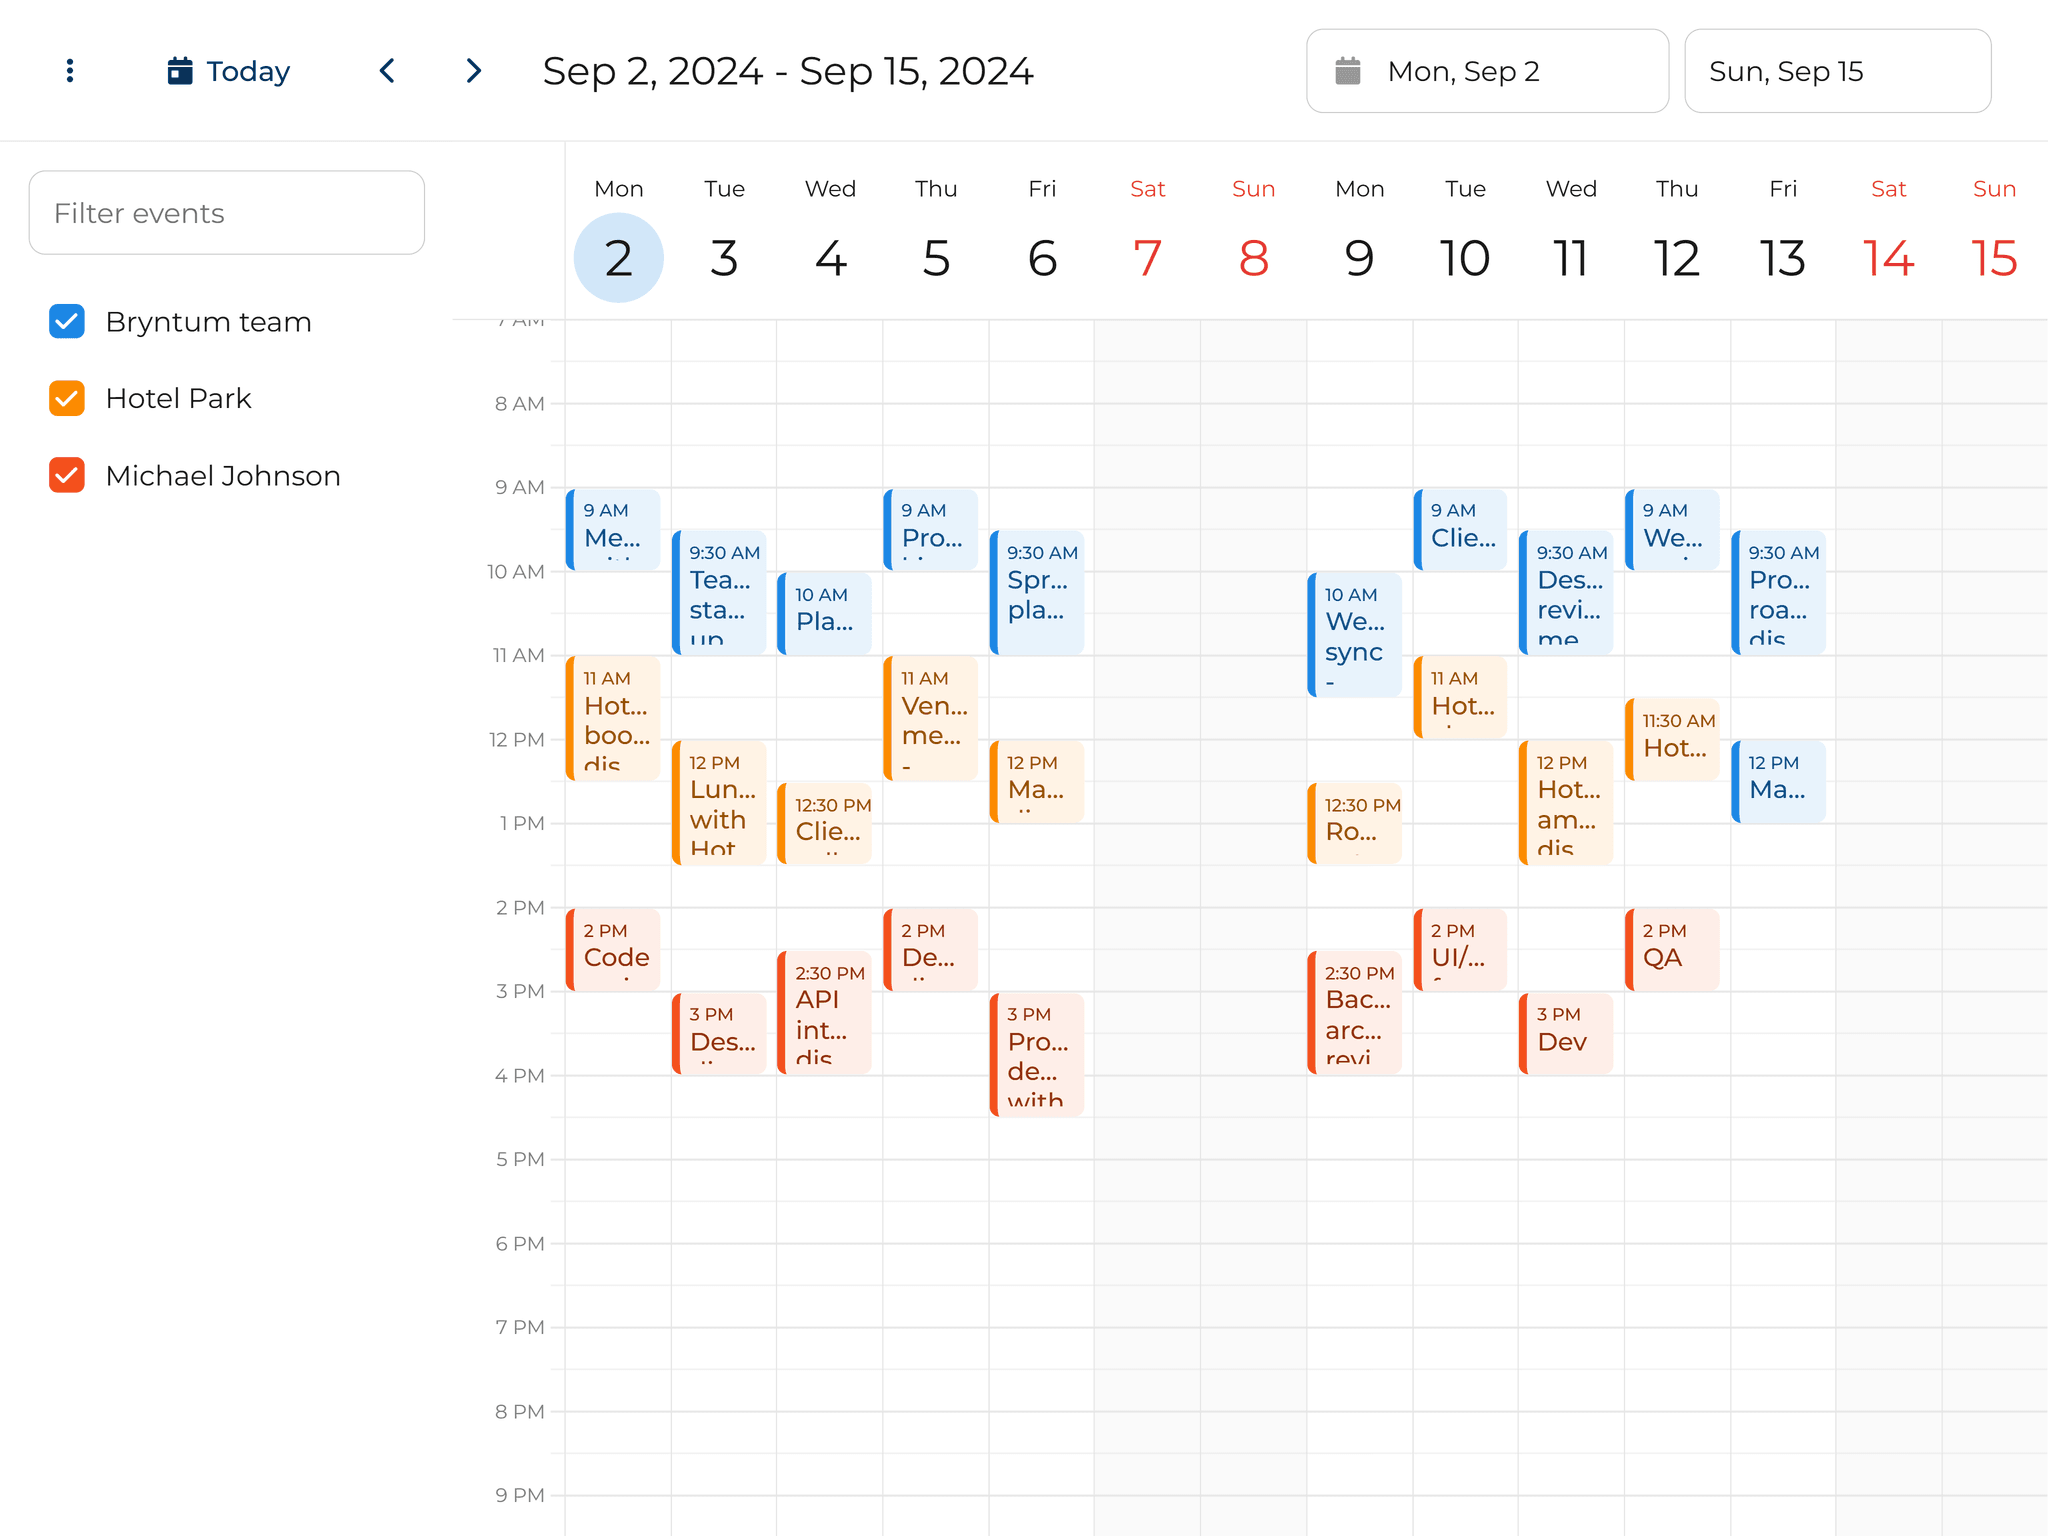Click the Hotel Park orange swatch

(66, 398)
